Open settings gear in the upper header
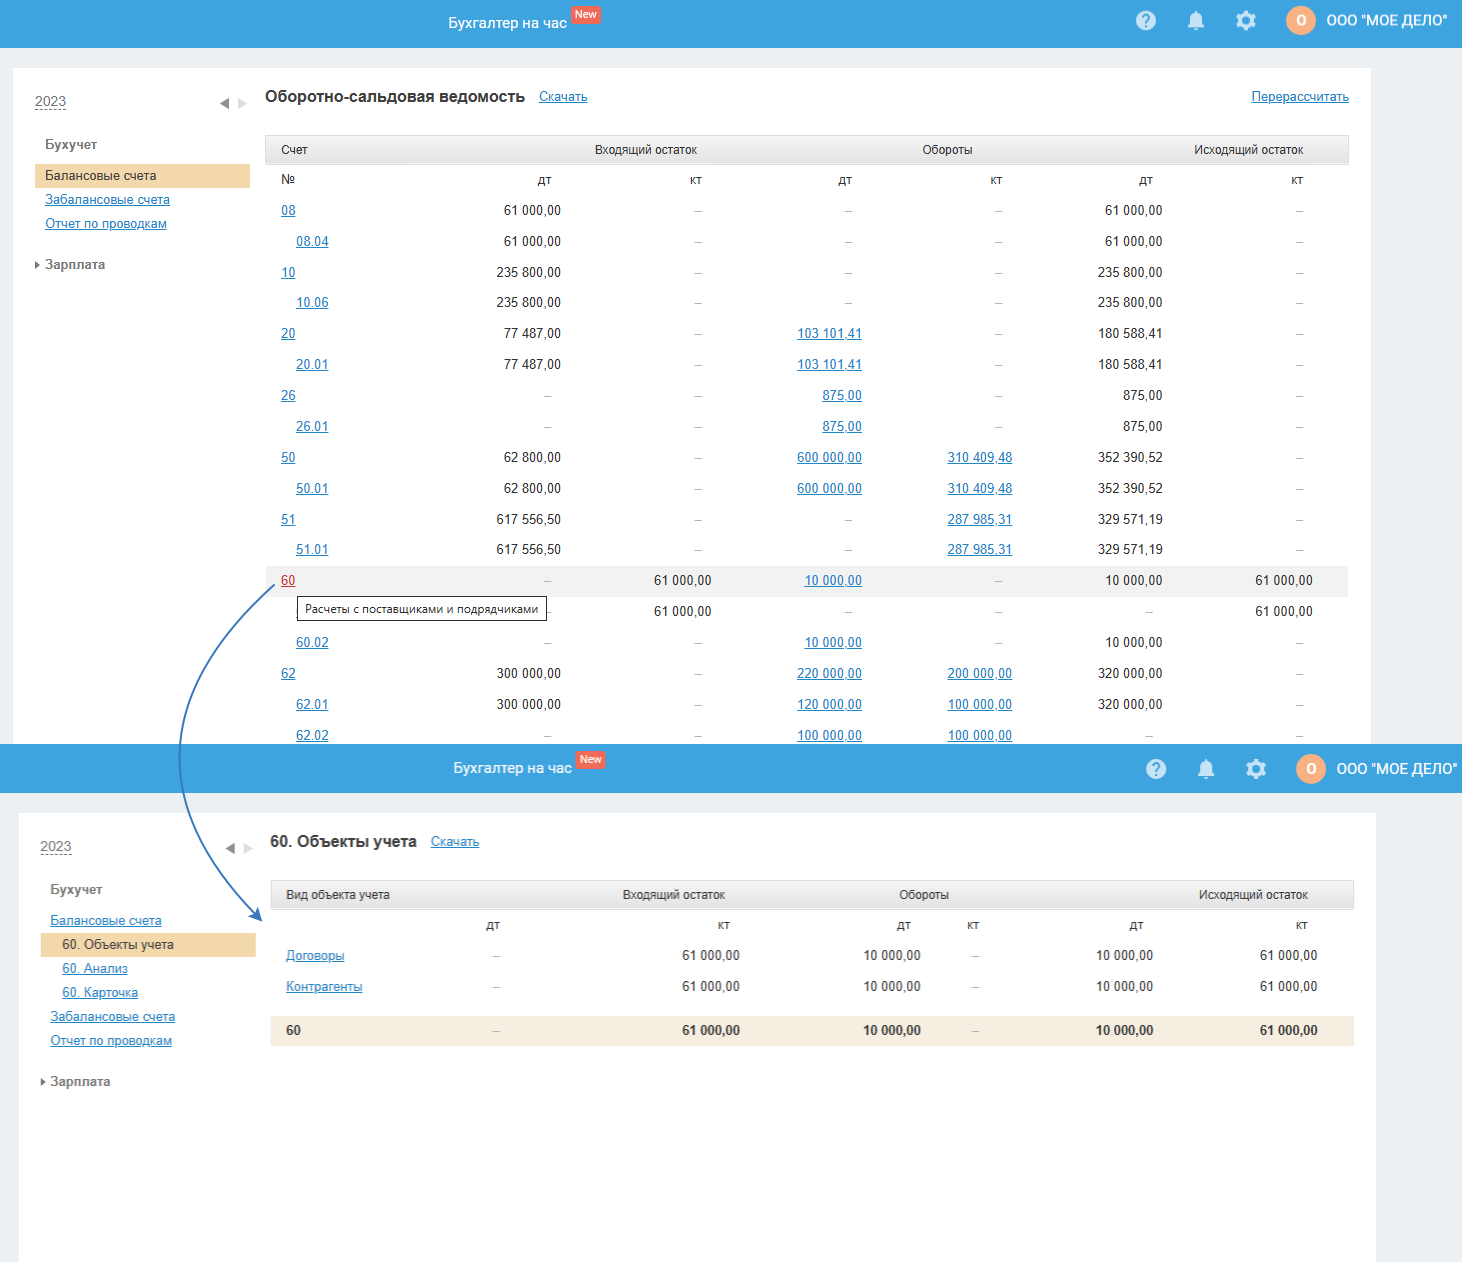1462x1263 pixels. 1246,20
